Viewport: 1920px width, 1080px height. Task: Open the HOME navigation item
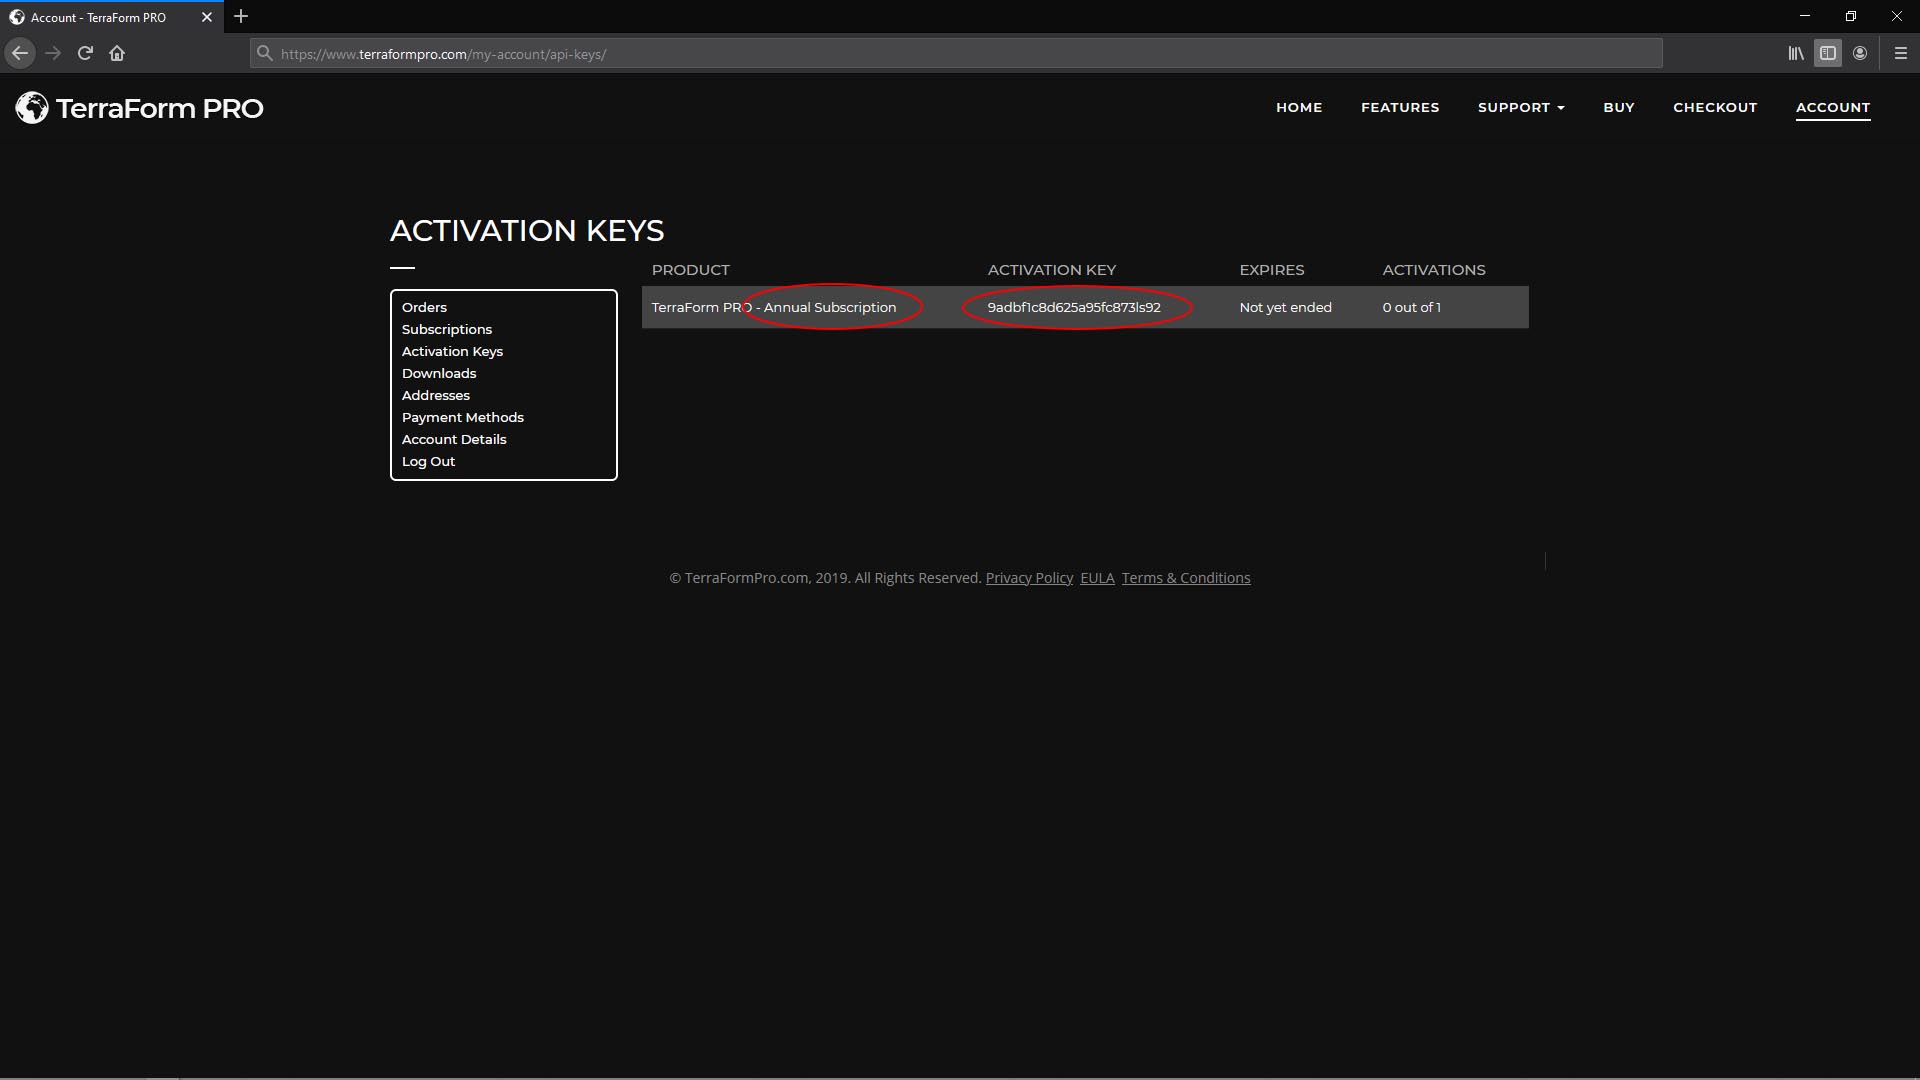1299,107
